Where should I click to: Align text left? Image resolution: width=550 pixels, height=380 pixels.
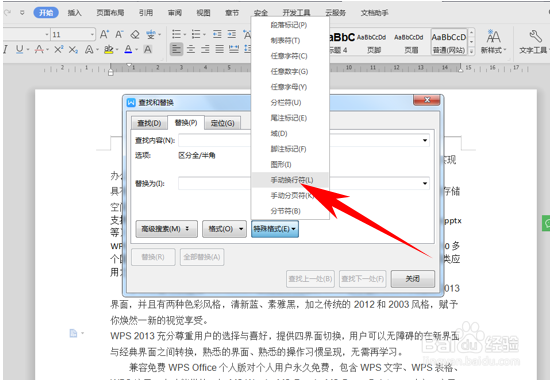pyautogui.click(x=176, y=49)
